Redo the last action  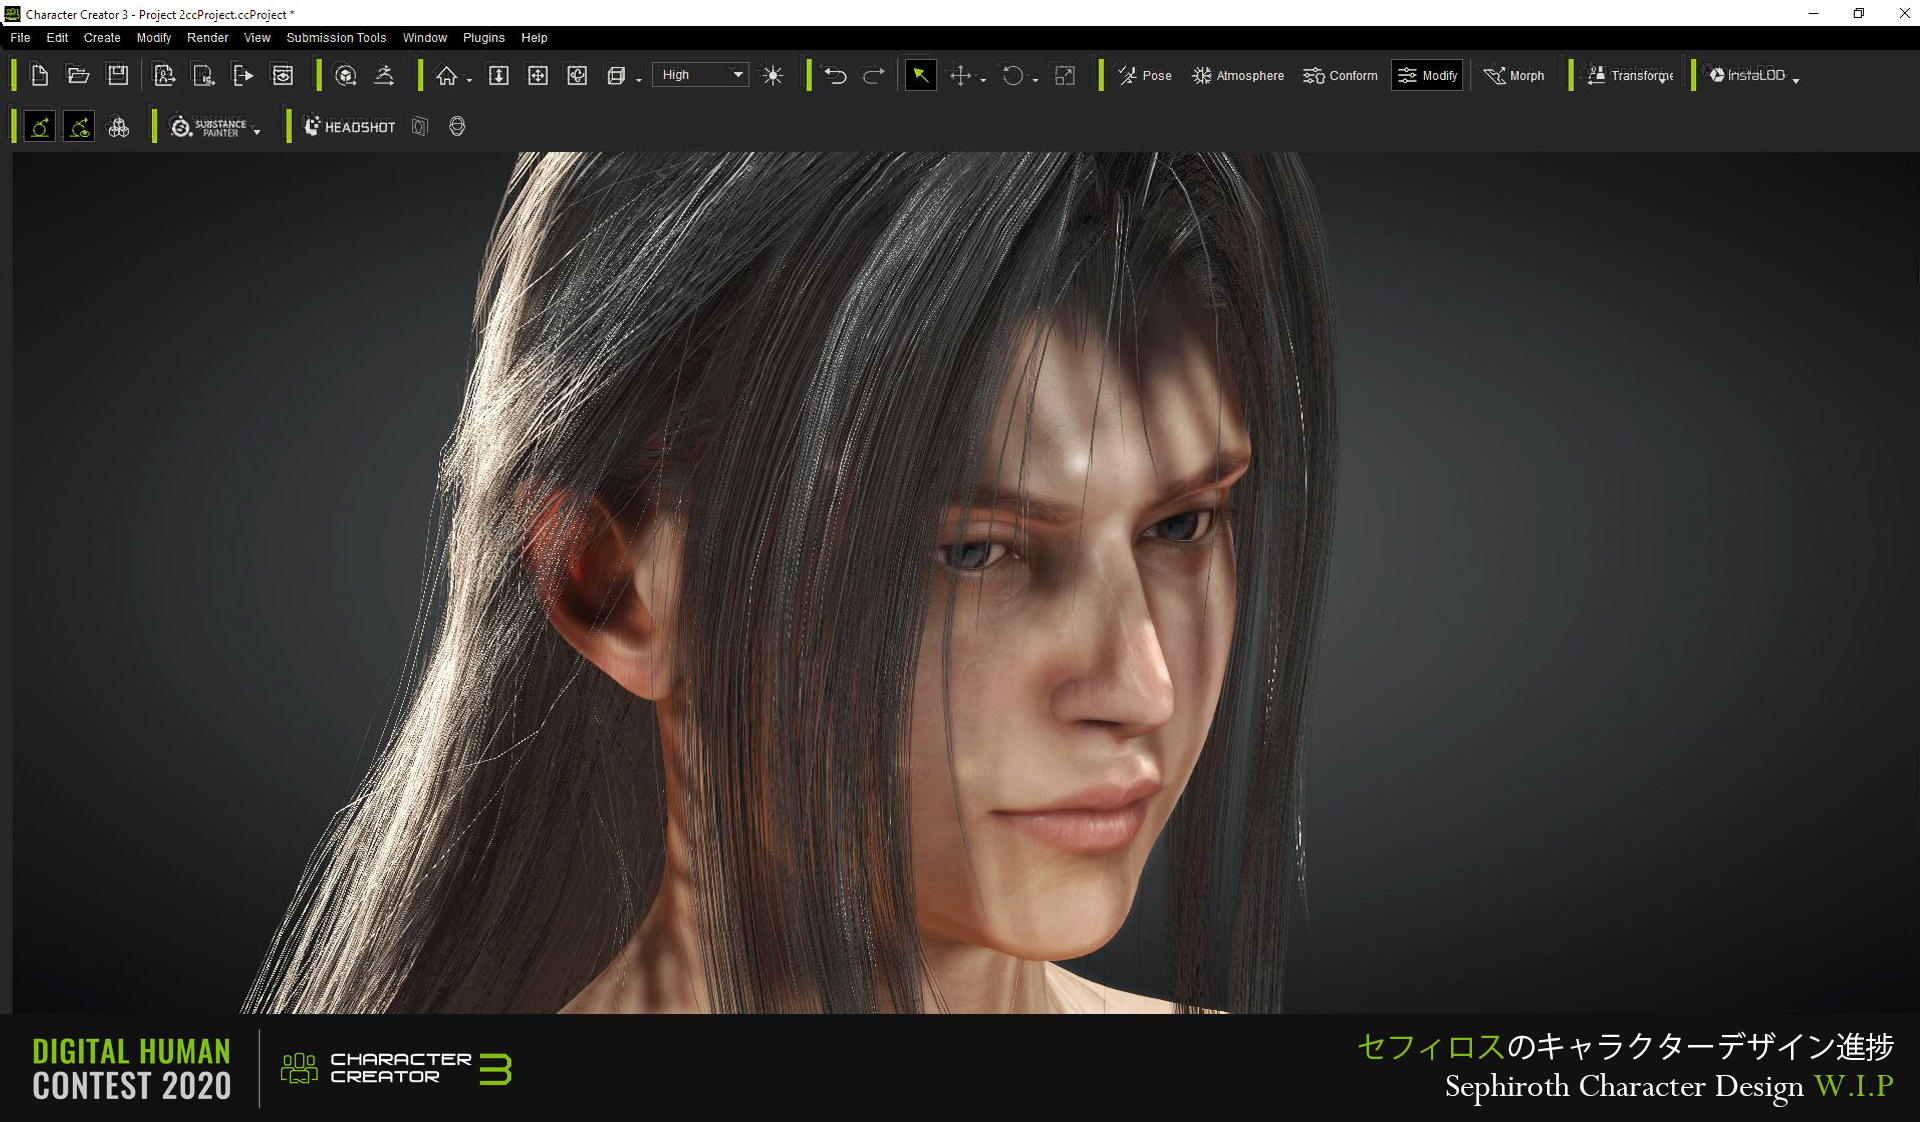(874, 75)
